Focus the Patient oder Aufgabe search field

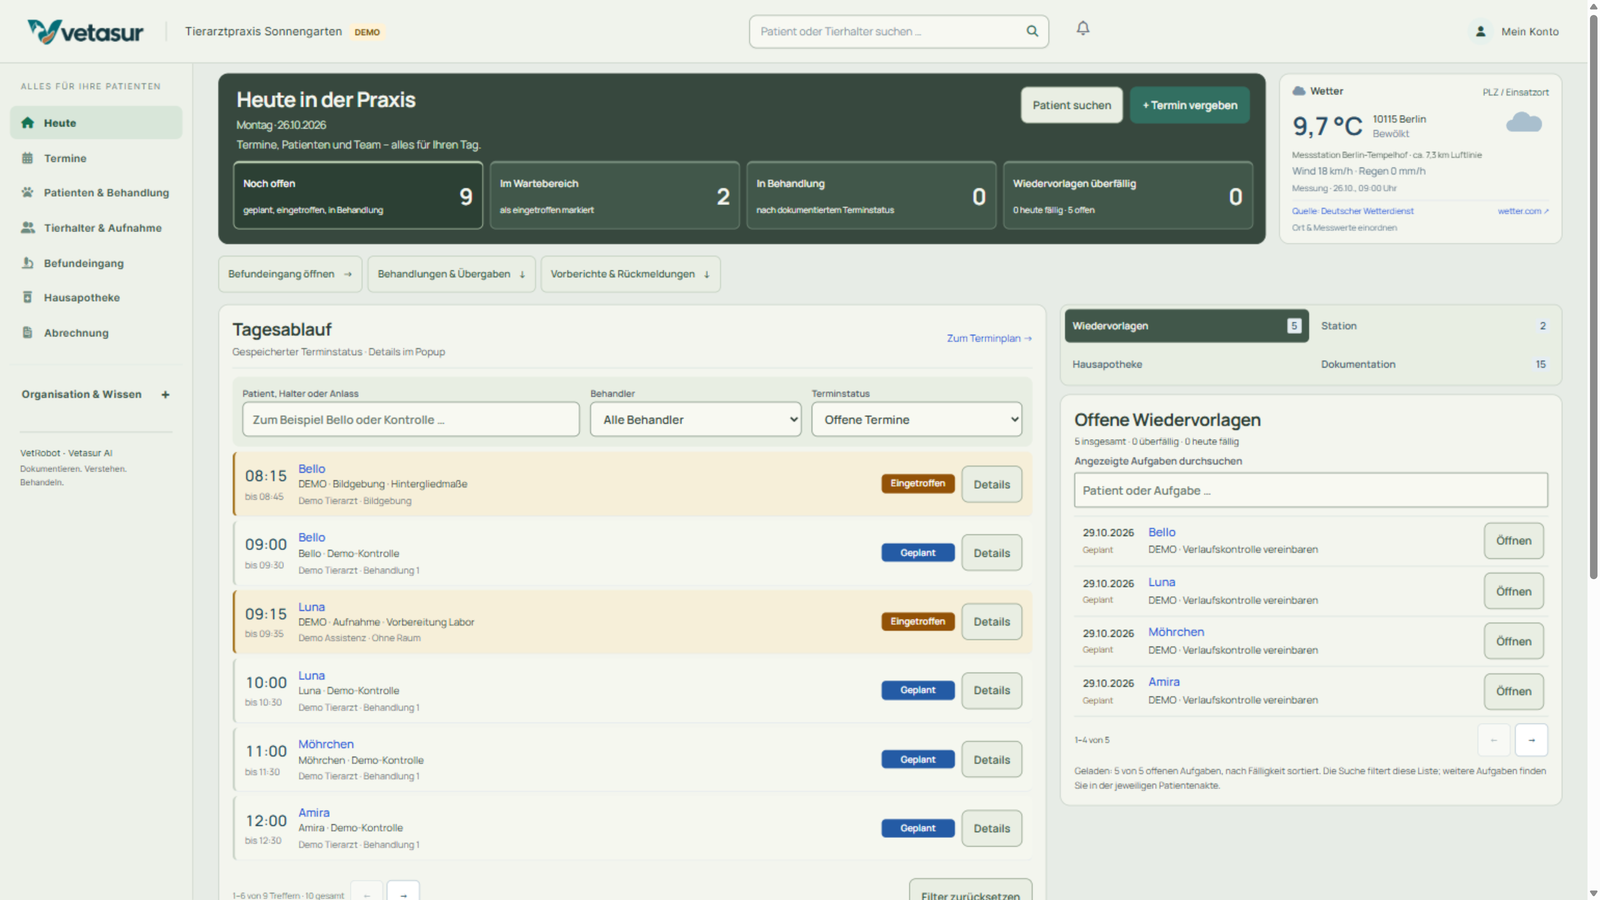[x=1311, y=490]
